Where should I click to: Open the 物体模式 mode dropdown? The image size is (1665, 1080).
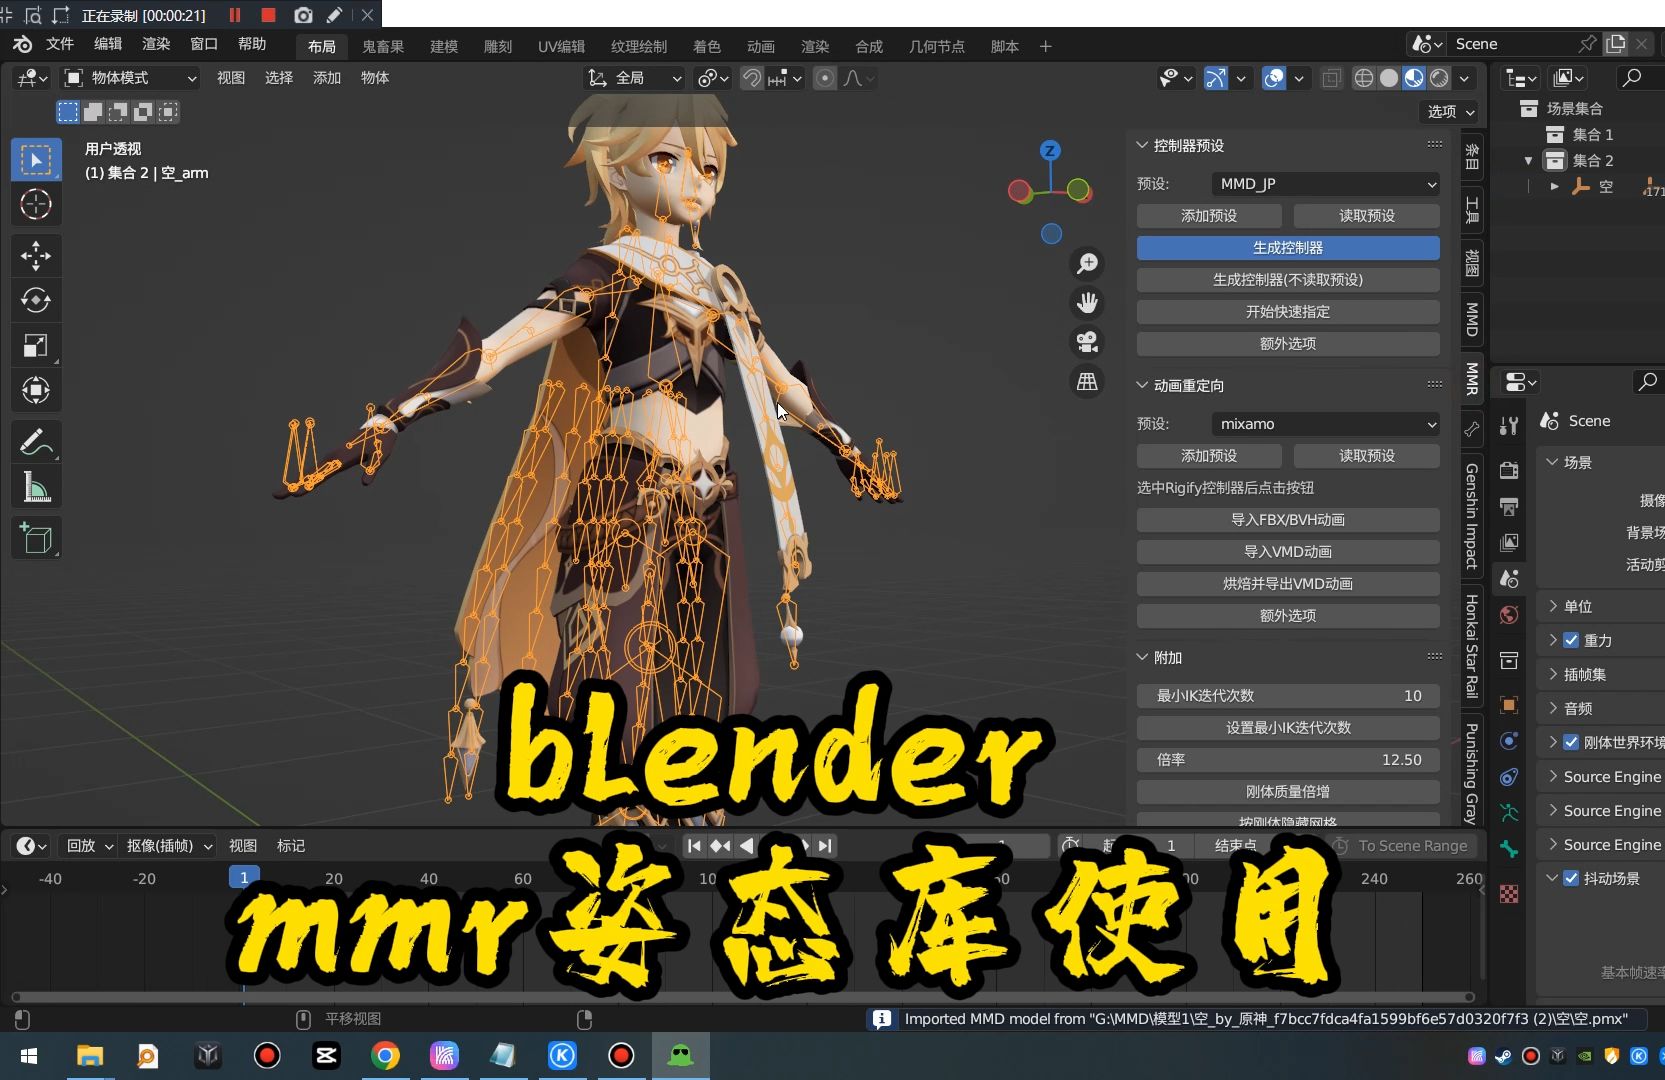130,78
